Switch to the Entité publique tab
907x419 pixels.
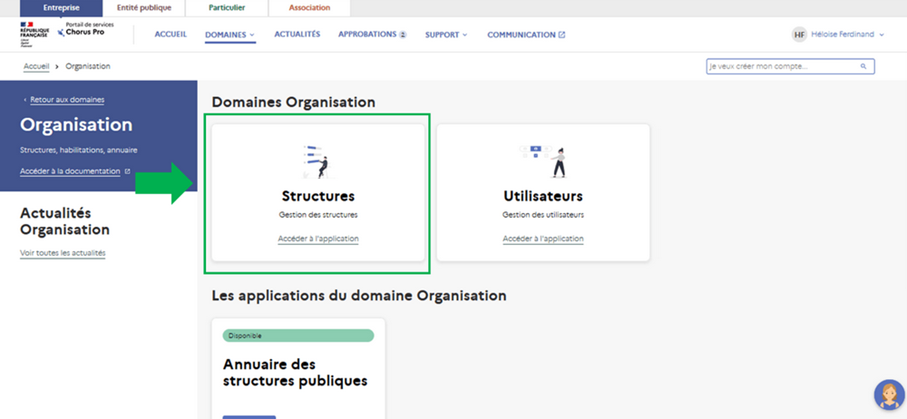coord(144,8)
